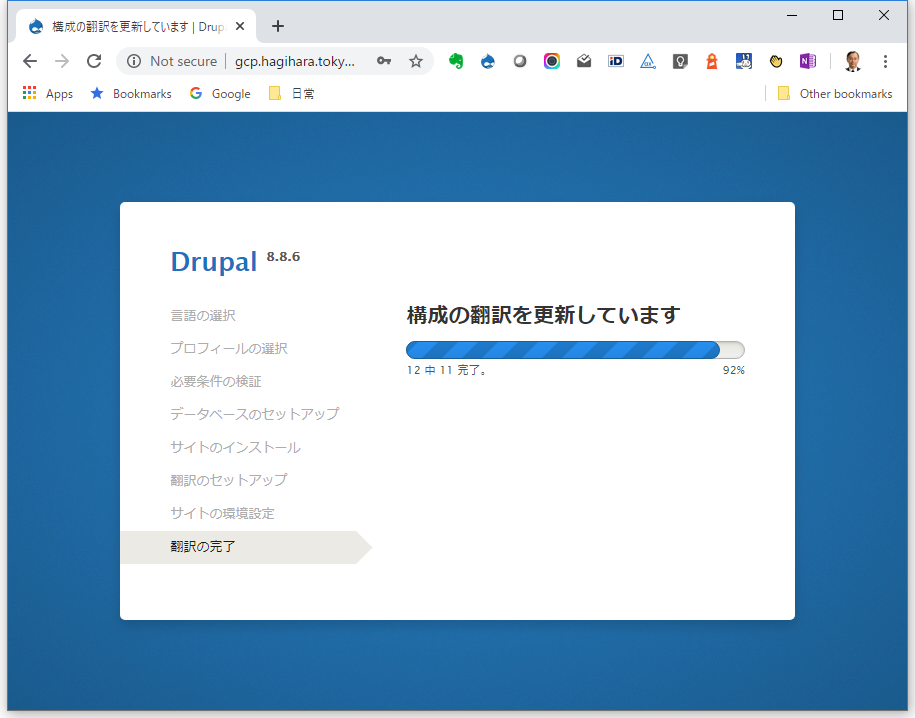
Task: Open the blue triangle extension icon
Action: pyautogui.click(x=648, y=61)
